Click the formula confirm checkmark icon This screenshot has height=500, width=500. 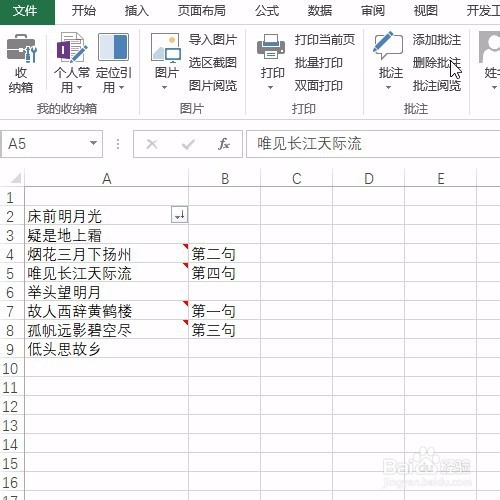pos(188,144)
